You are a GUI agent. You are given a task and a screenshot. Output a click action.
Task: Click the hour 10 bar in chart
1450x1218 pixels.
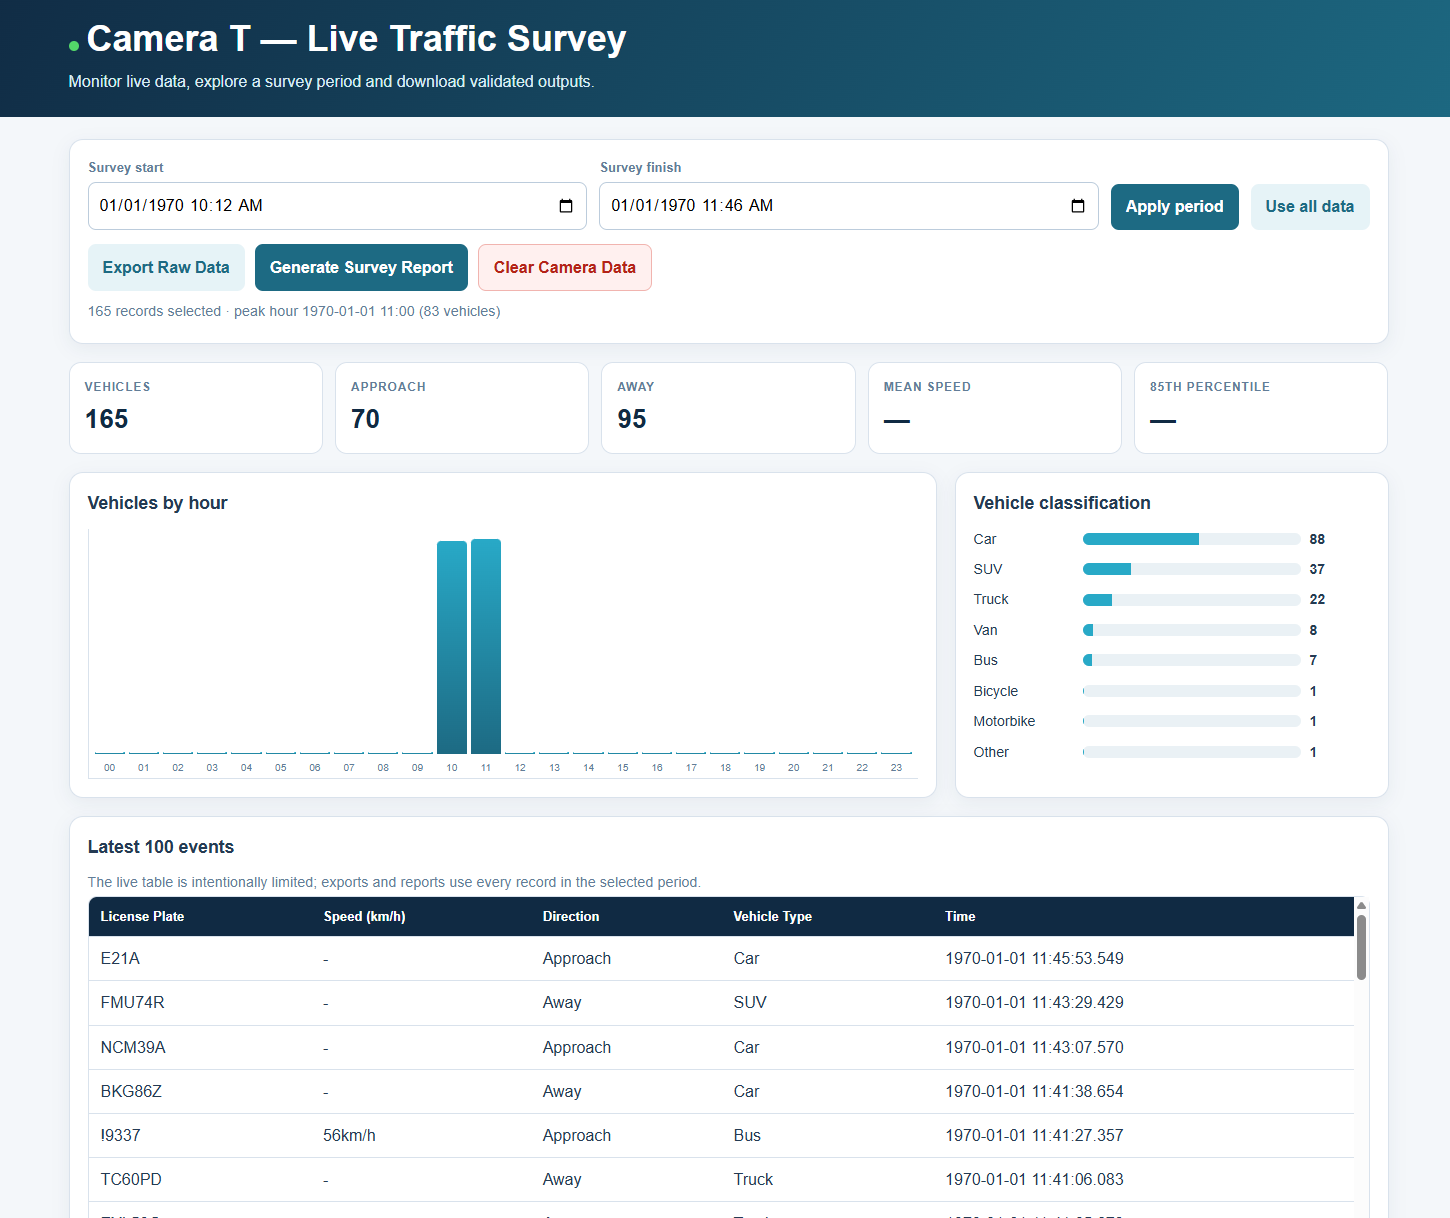452,647
